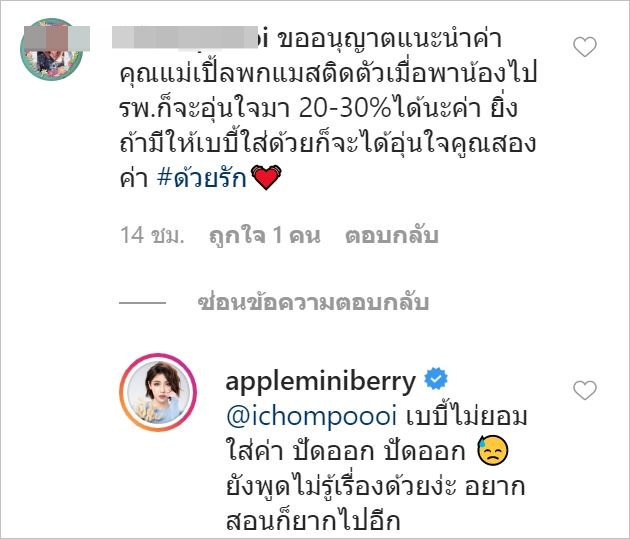The image size is (630, 539).
Task: Click the 14 ชม. timestamp
Action: pos(152,235)
